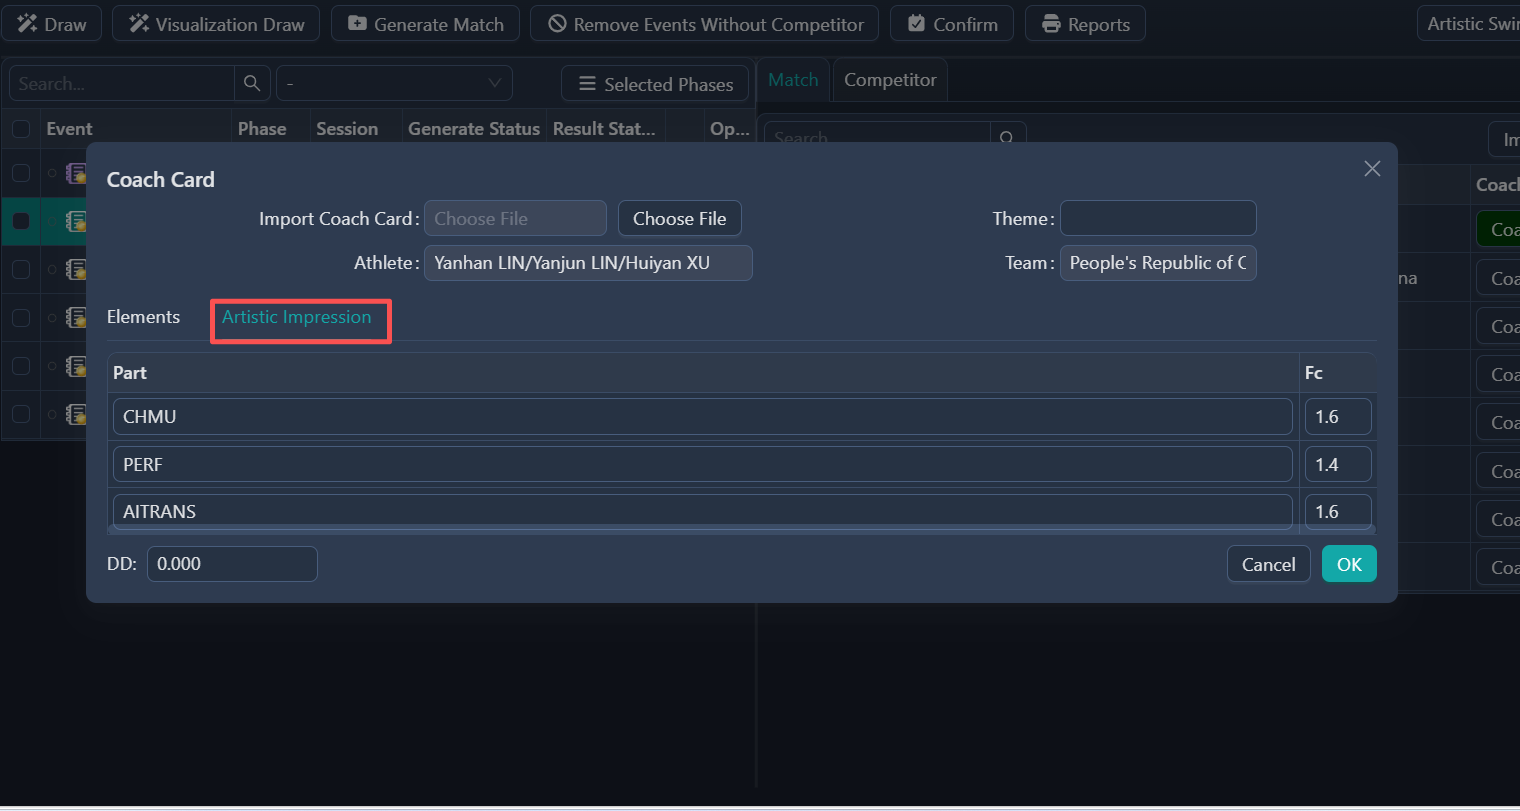Open the phase filter dropdown
The image size is (1520, 811).
coord(394,83)
